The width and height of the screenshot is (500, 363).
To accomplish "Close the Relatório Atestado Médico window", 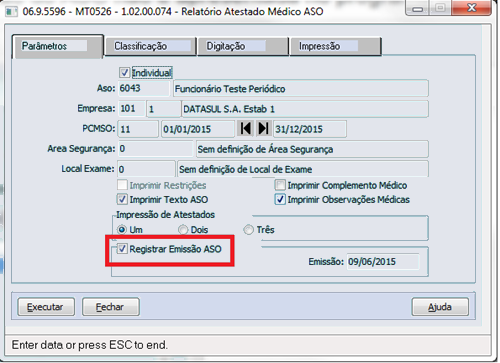I will (x=471, y=8).
